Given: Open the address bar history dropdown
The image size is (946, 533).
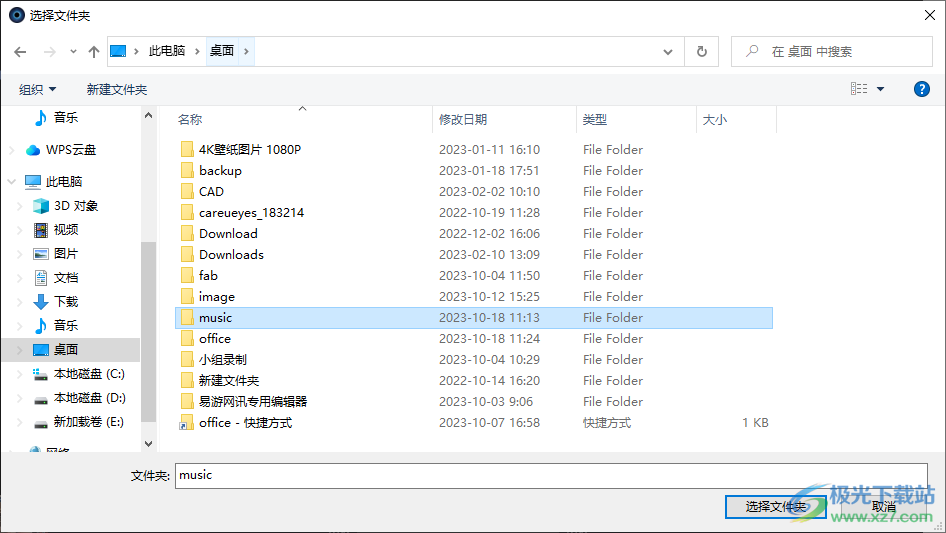Looking at the screenshot, I should pos(668,52).
